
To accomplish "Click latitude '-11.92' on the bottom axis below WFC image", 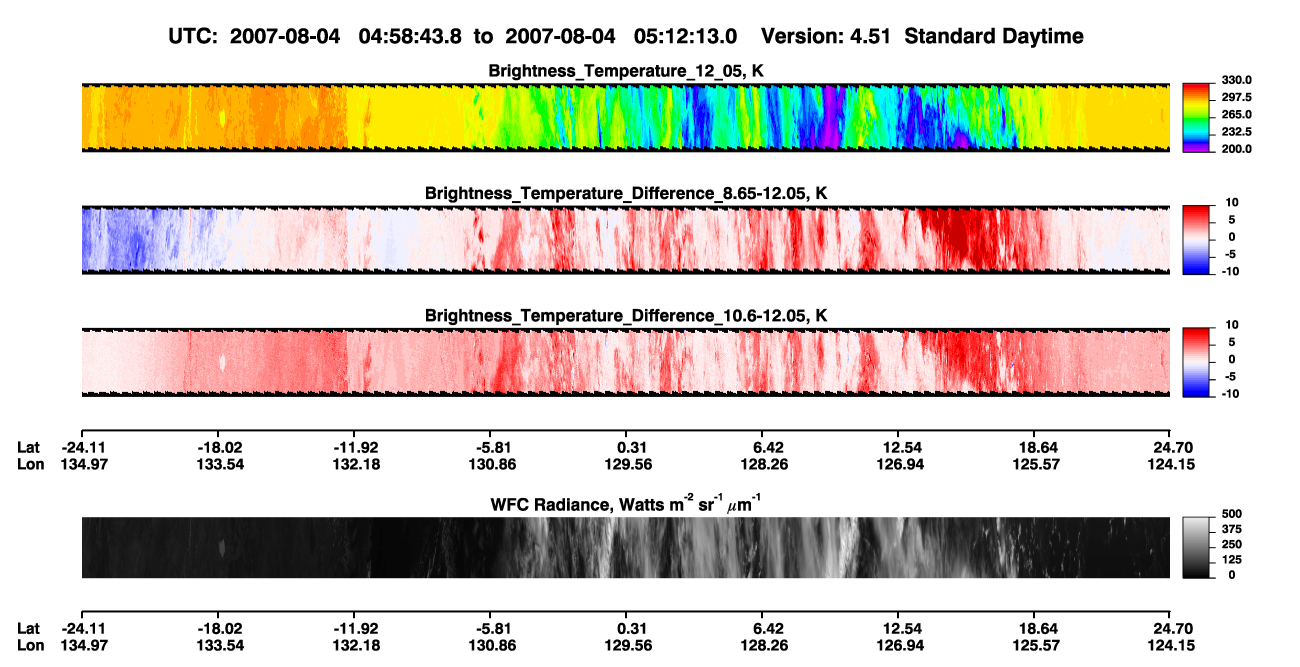I will click(357, 628).
